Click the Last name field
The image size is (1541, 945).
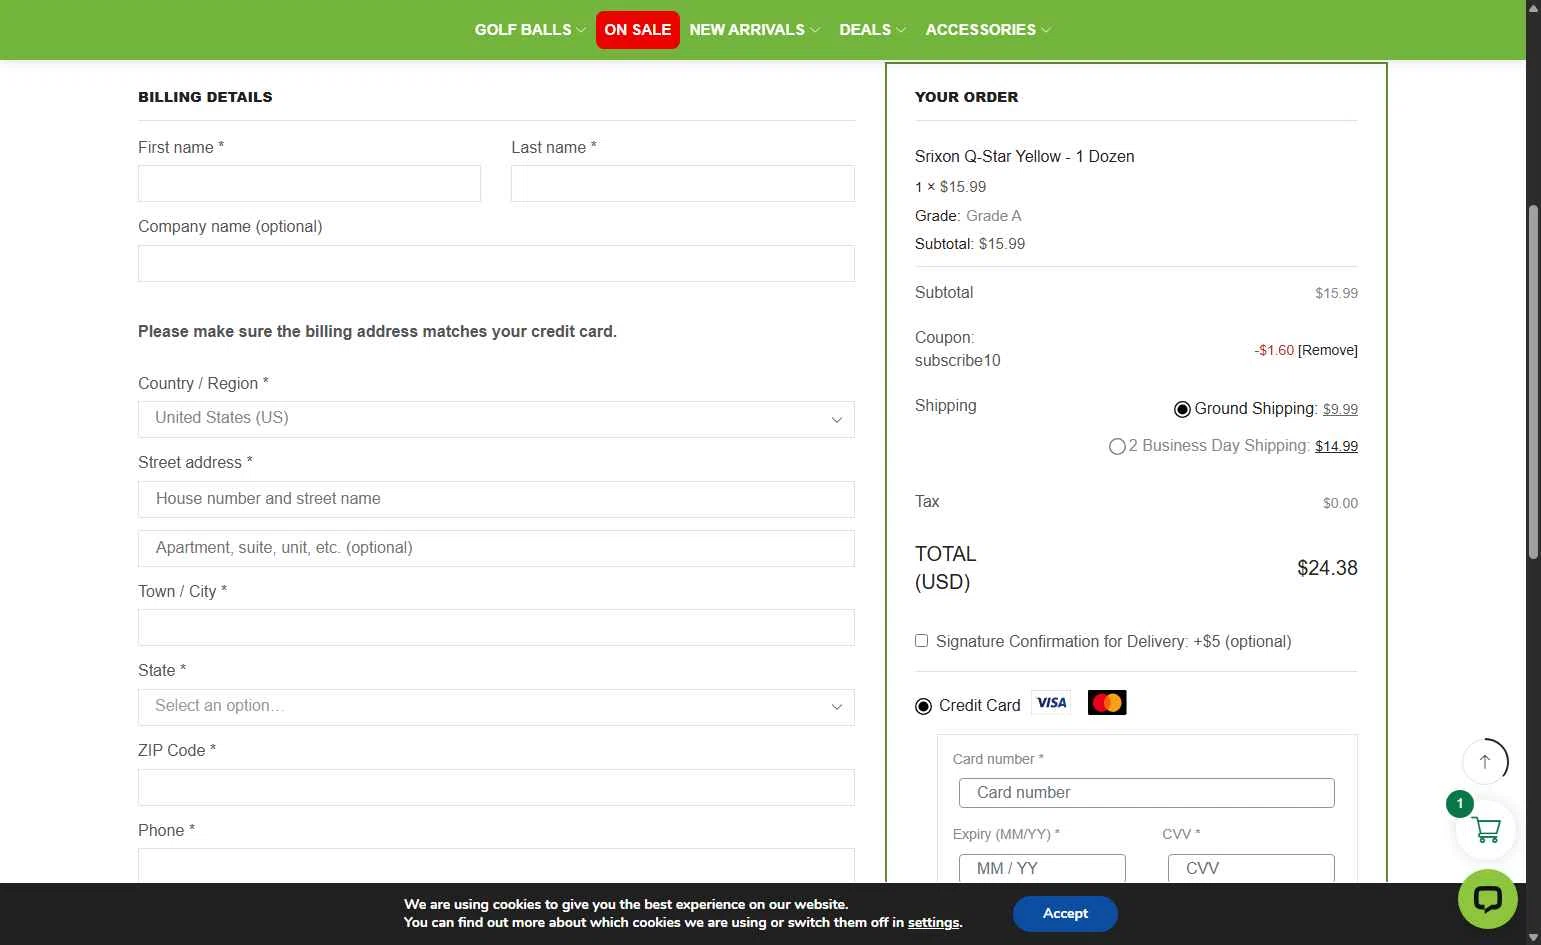(x=683, y=184)
